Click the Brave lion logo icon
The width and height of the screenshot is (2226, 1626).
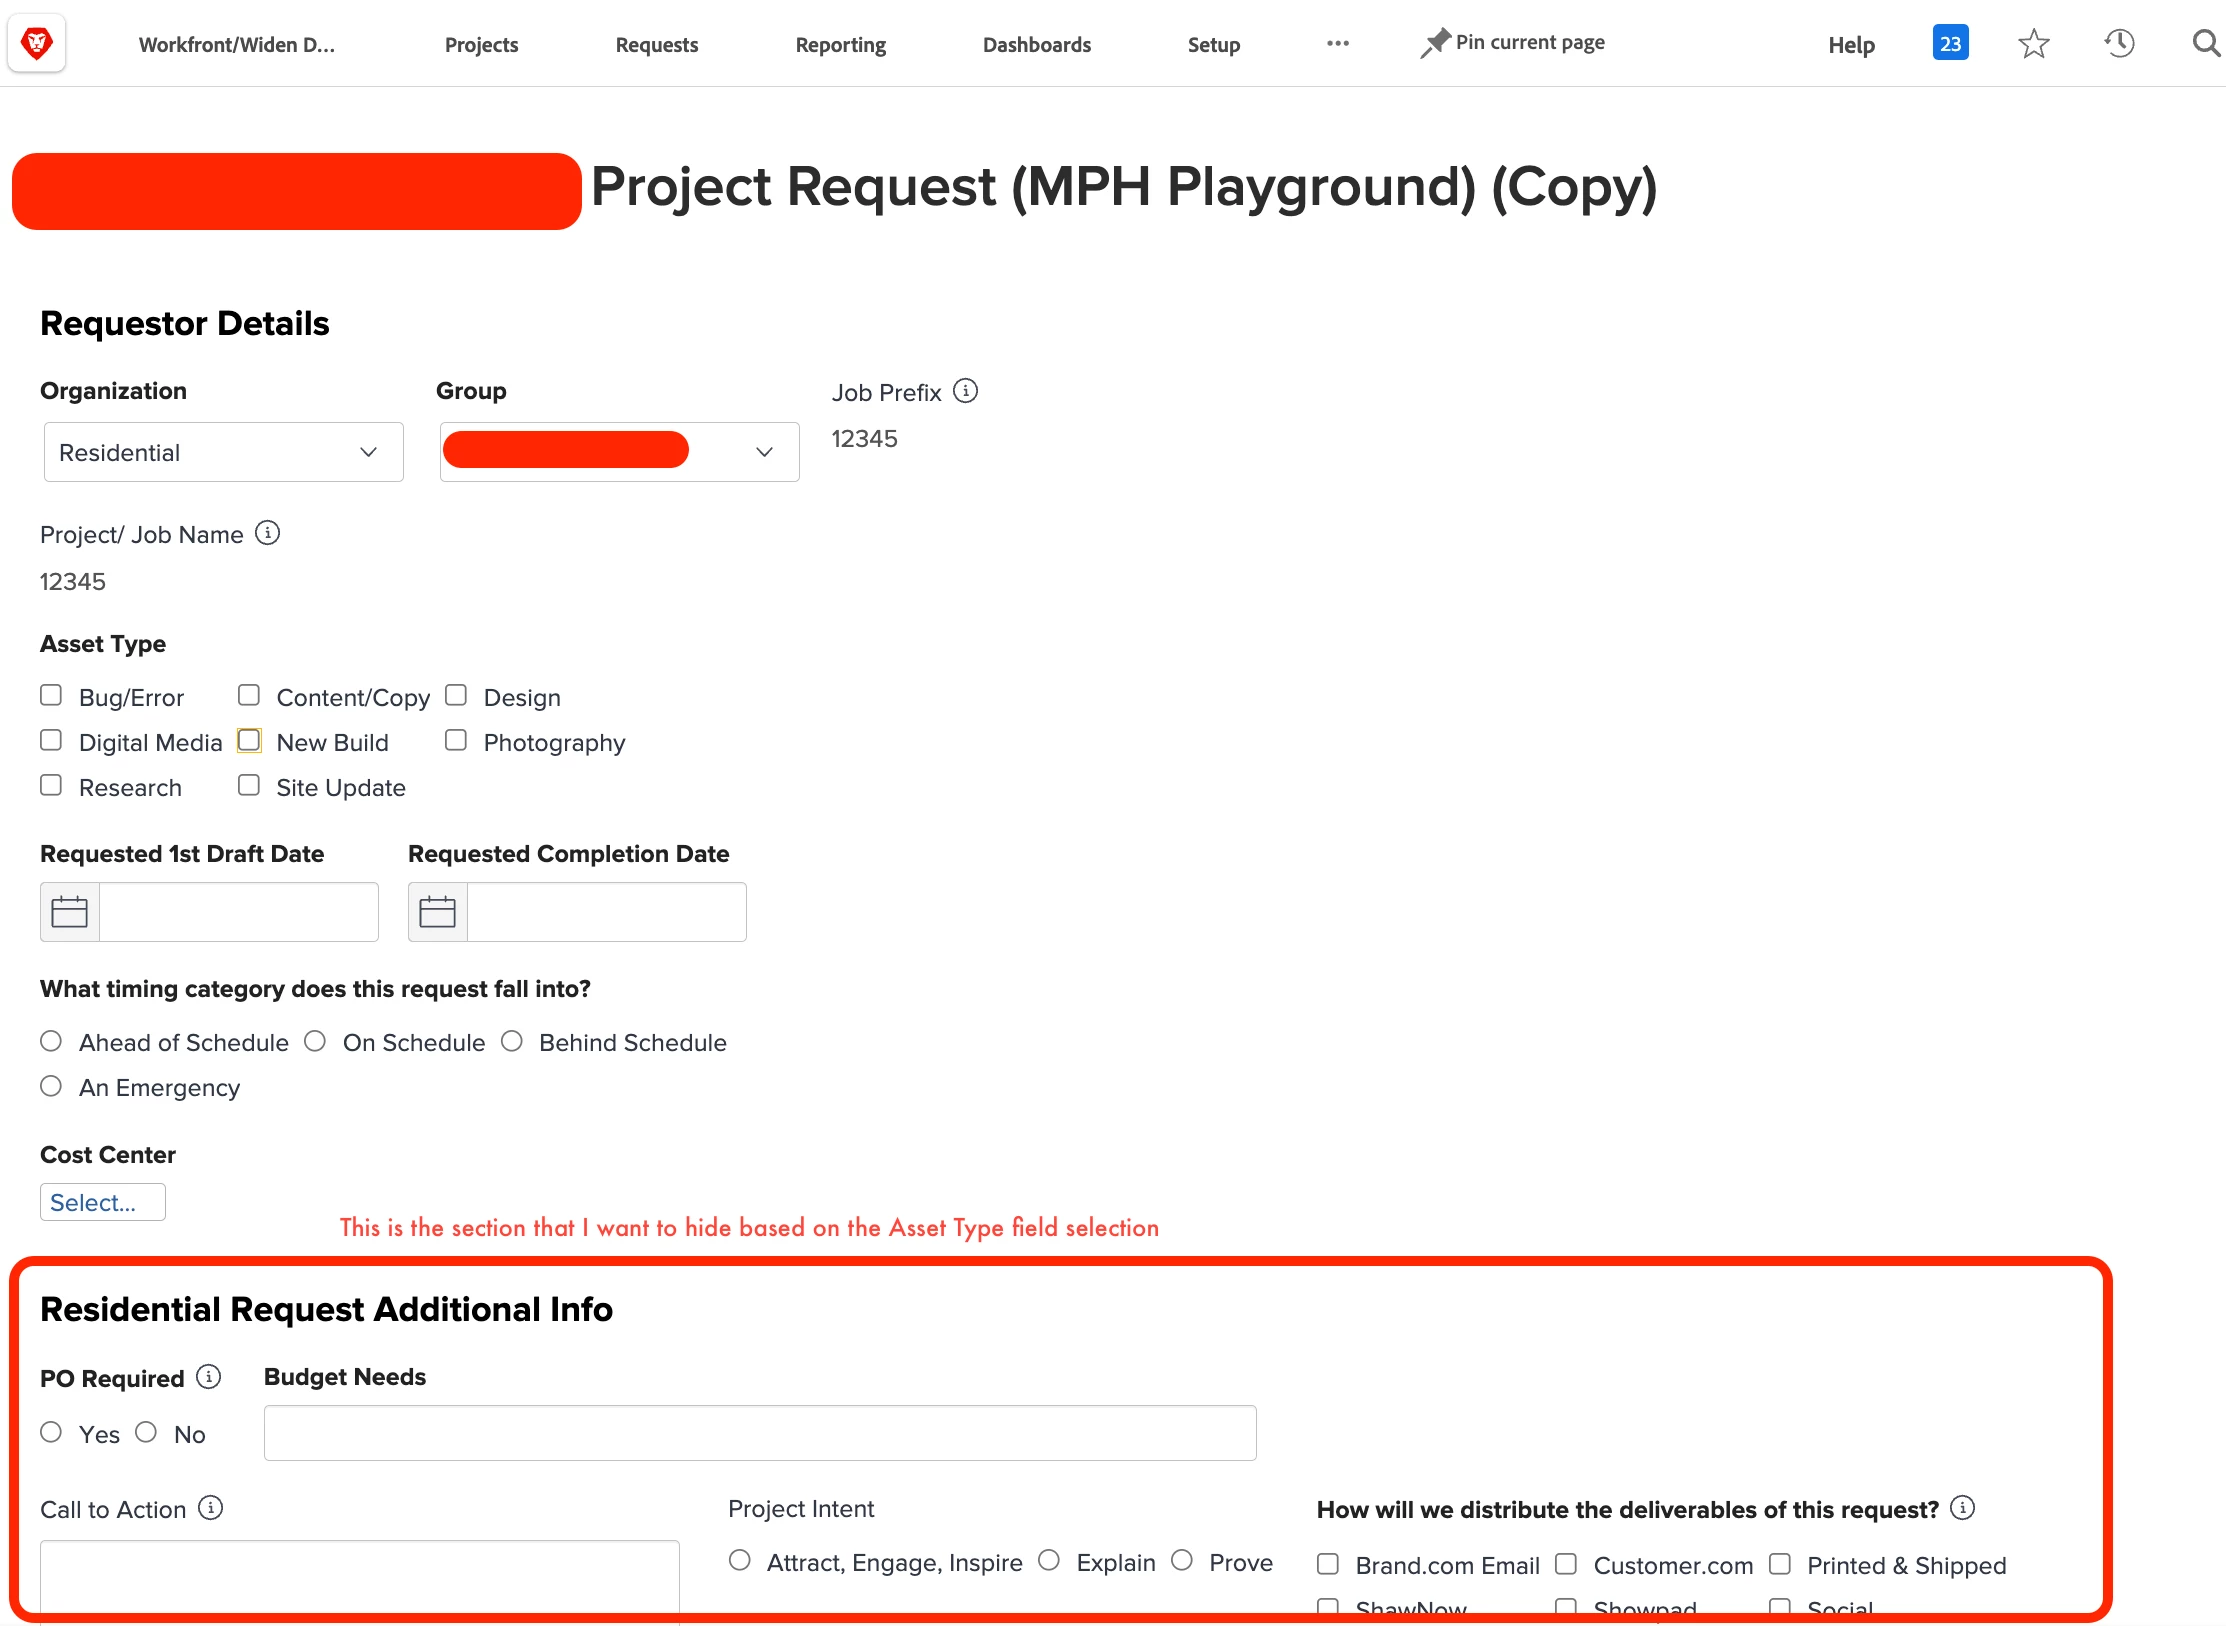37,43
